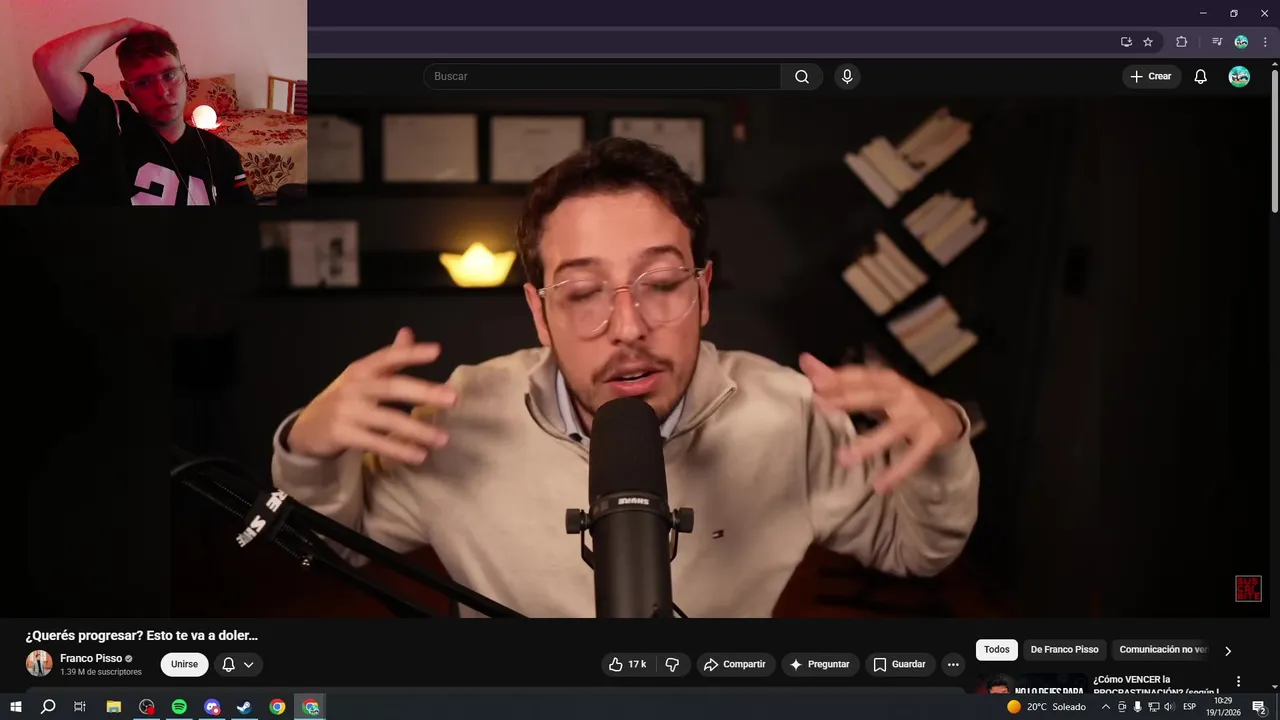This screenshot has height=720, width=1280.
Task: Open the recording app icon next to File Explorer
Action: click(x=147, y=707)
